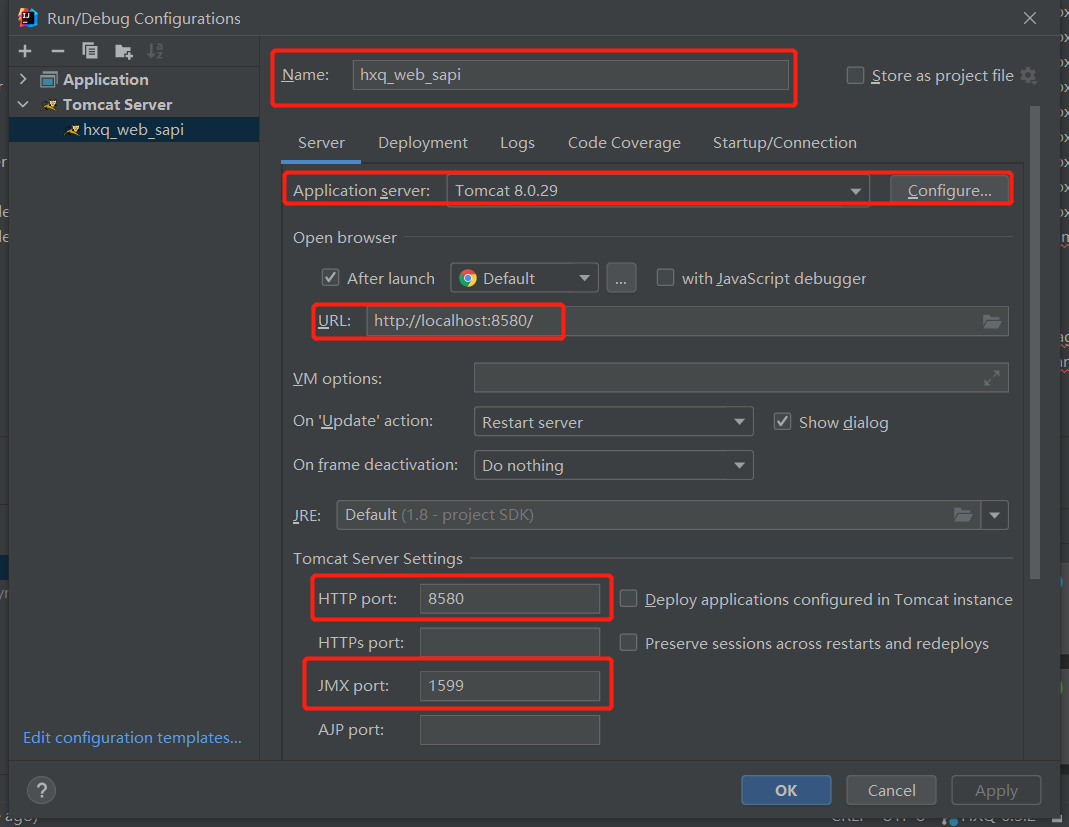
Task: Click the folder icon in JRE field
Action: pos(963,515)
